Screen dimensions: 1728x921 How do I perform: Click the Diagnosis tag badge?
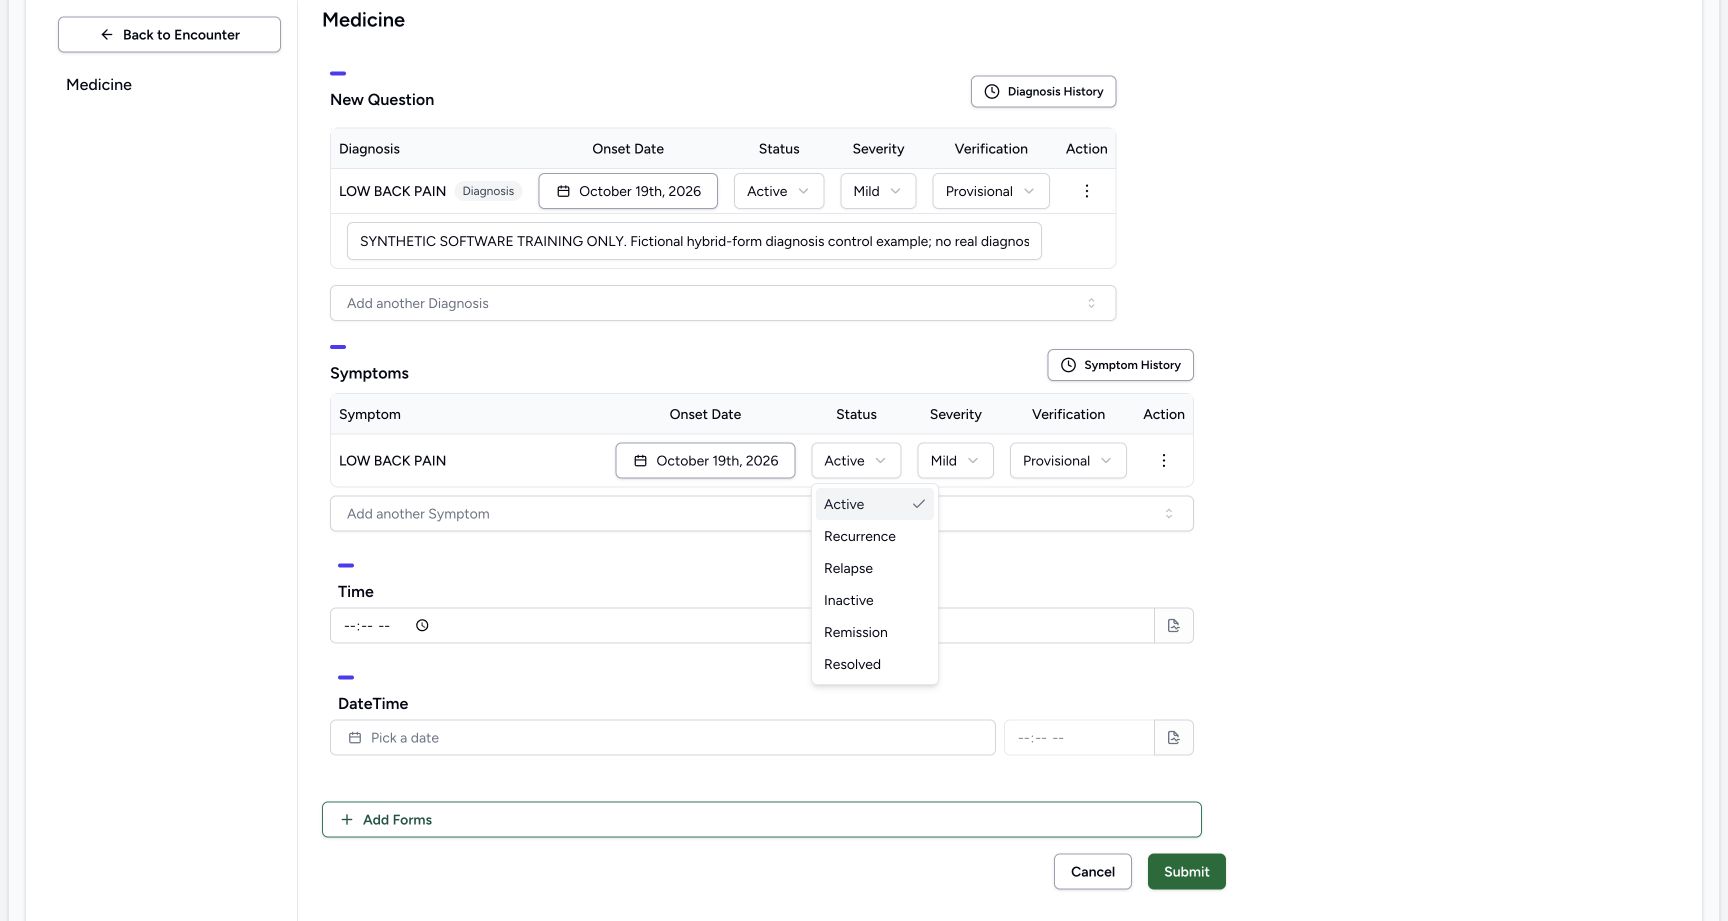tap(488, 191)
